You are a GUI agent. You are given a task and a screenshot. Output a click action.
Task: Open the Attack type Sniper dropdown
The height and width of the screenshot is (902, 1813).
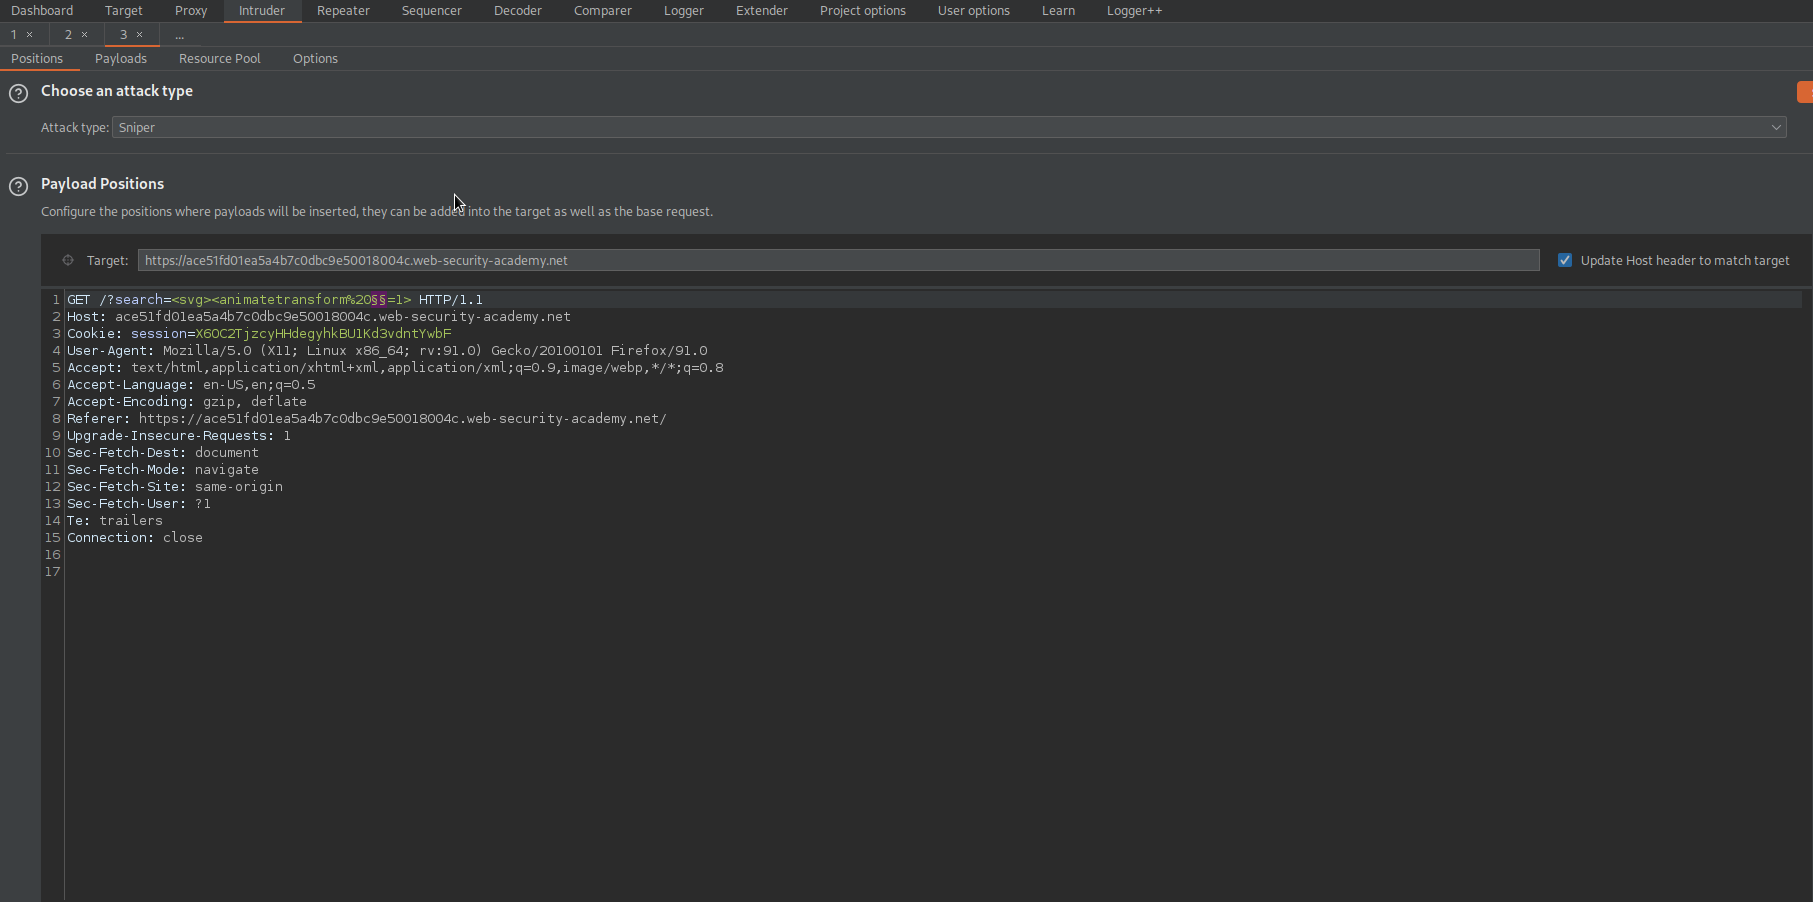click(x=949, y=127)
